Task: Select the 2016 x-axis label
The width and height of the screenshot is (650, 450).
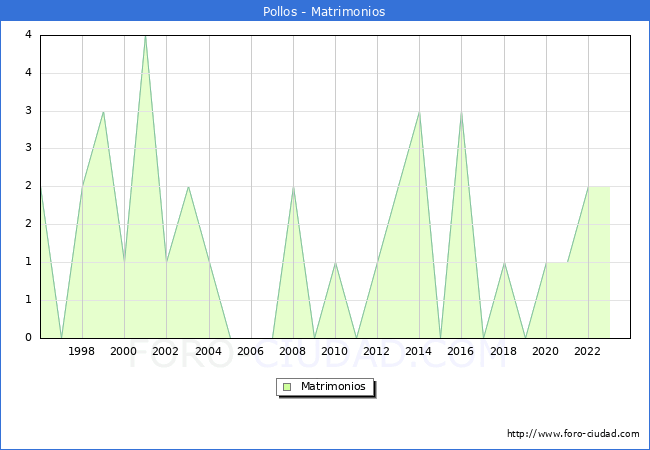Action: (461, 351)
